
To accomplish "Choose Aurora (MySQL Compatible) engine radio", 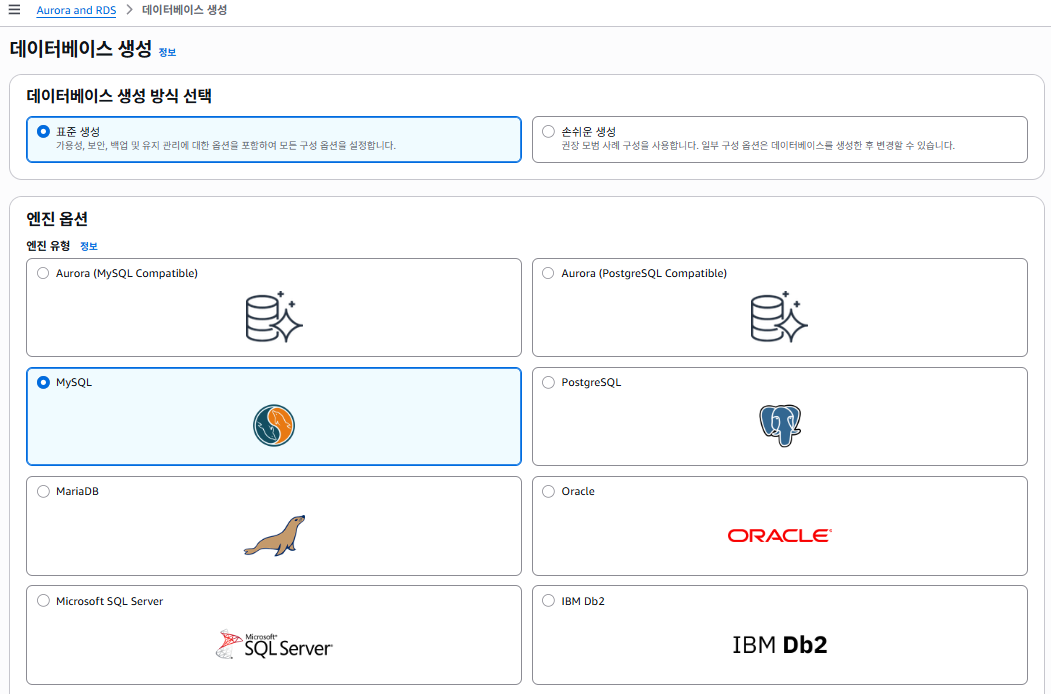I will coord(44,273).
